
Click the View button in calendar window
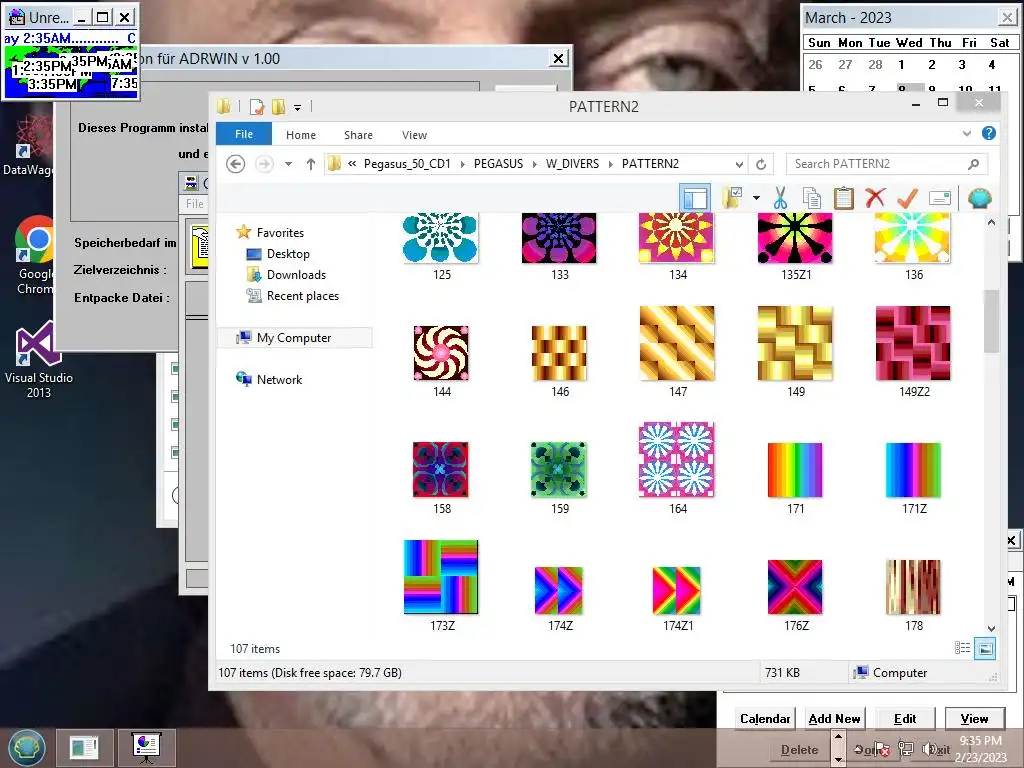(x=974, y=718)
